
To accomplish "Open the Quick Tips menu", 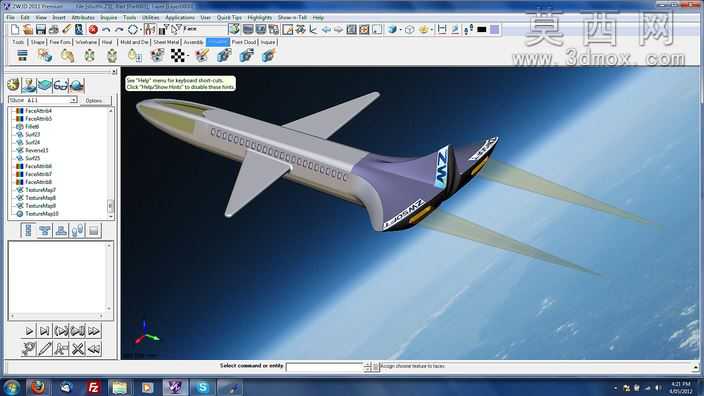I will point(229,18).
